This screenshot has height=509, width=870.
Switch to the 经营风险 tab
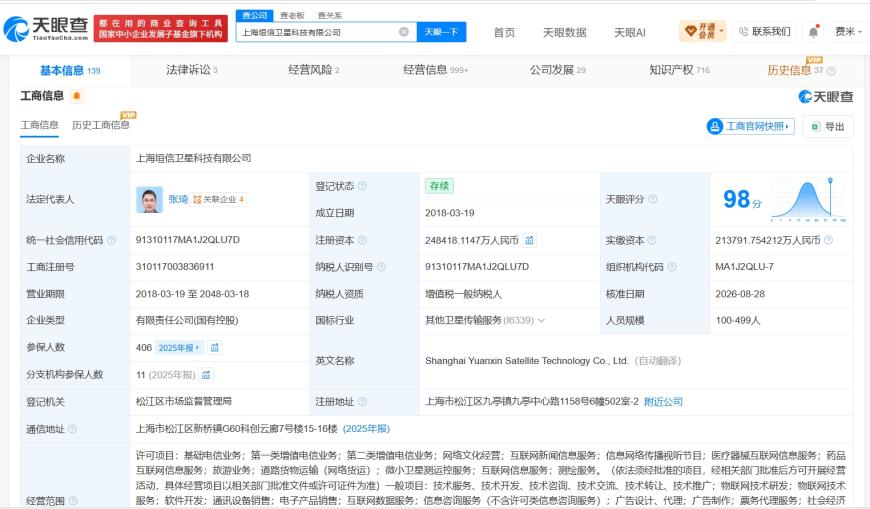tap(313, 70)
